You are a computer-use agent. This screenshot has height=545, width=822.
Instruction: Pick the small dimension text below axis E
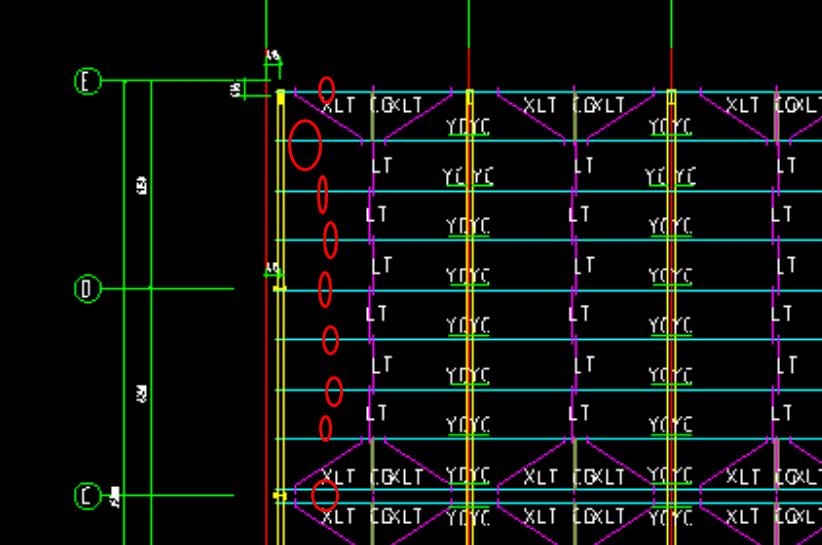[236, 89]
